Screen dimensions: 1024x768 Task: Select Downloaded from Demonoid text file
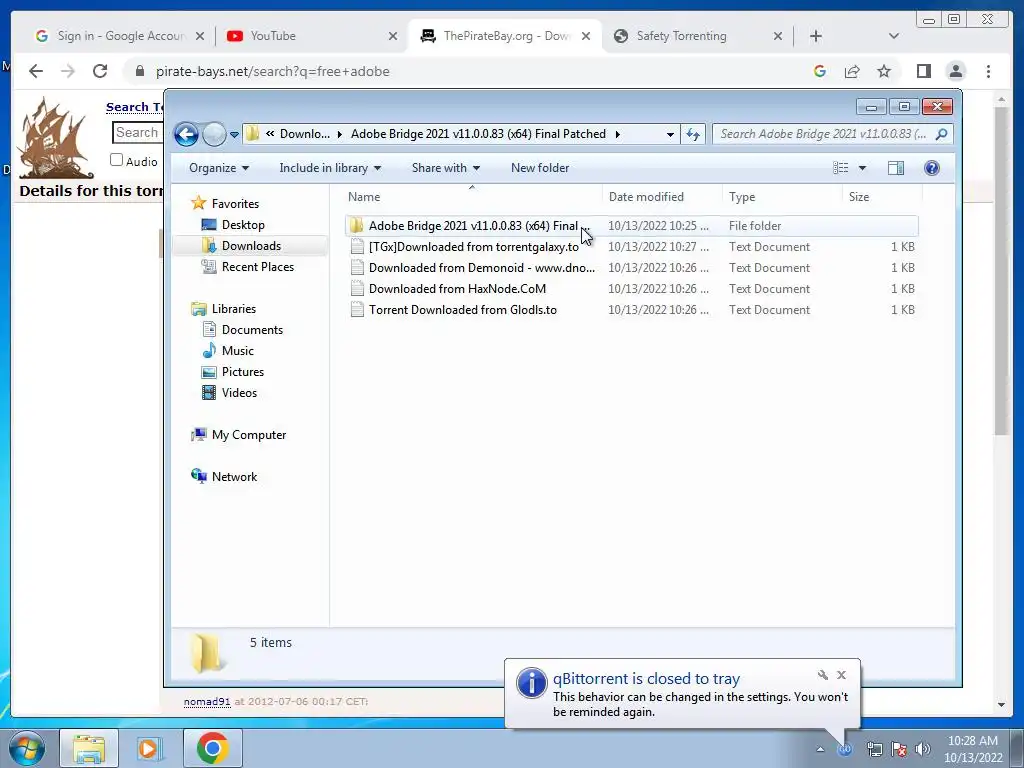pos(632,268)
